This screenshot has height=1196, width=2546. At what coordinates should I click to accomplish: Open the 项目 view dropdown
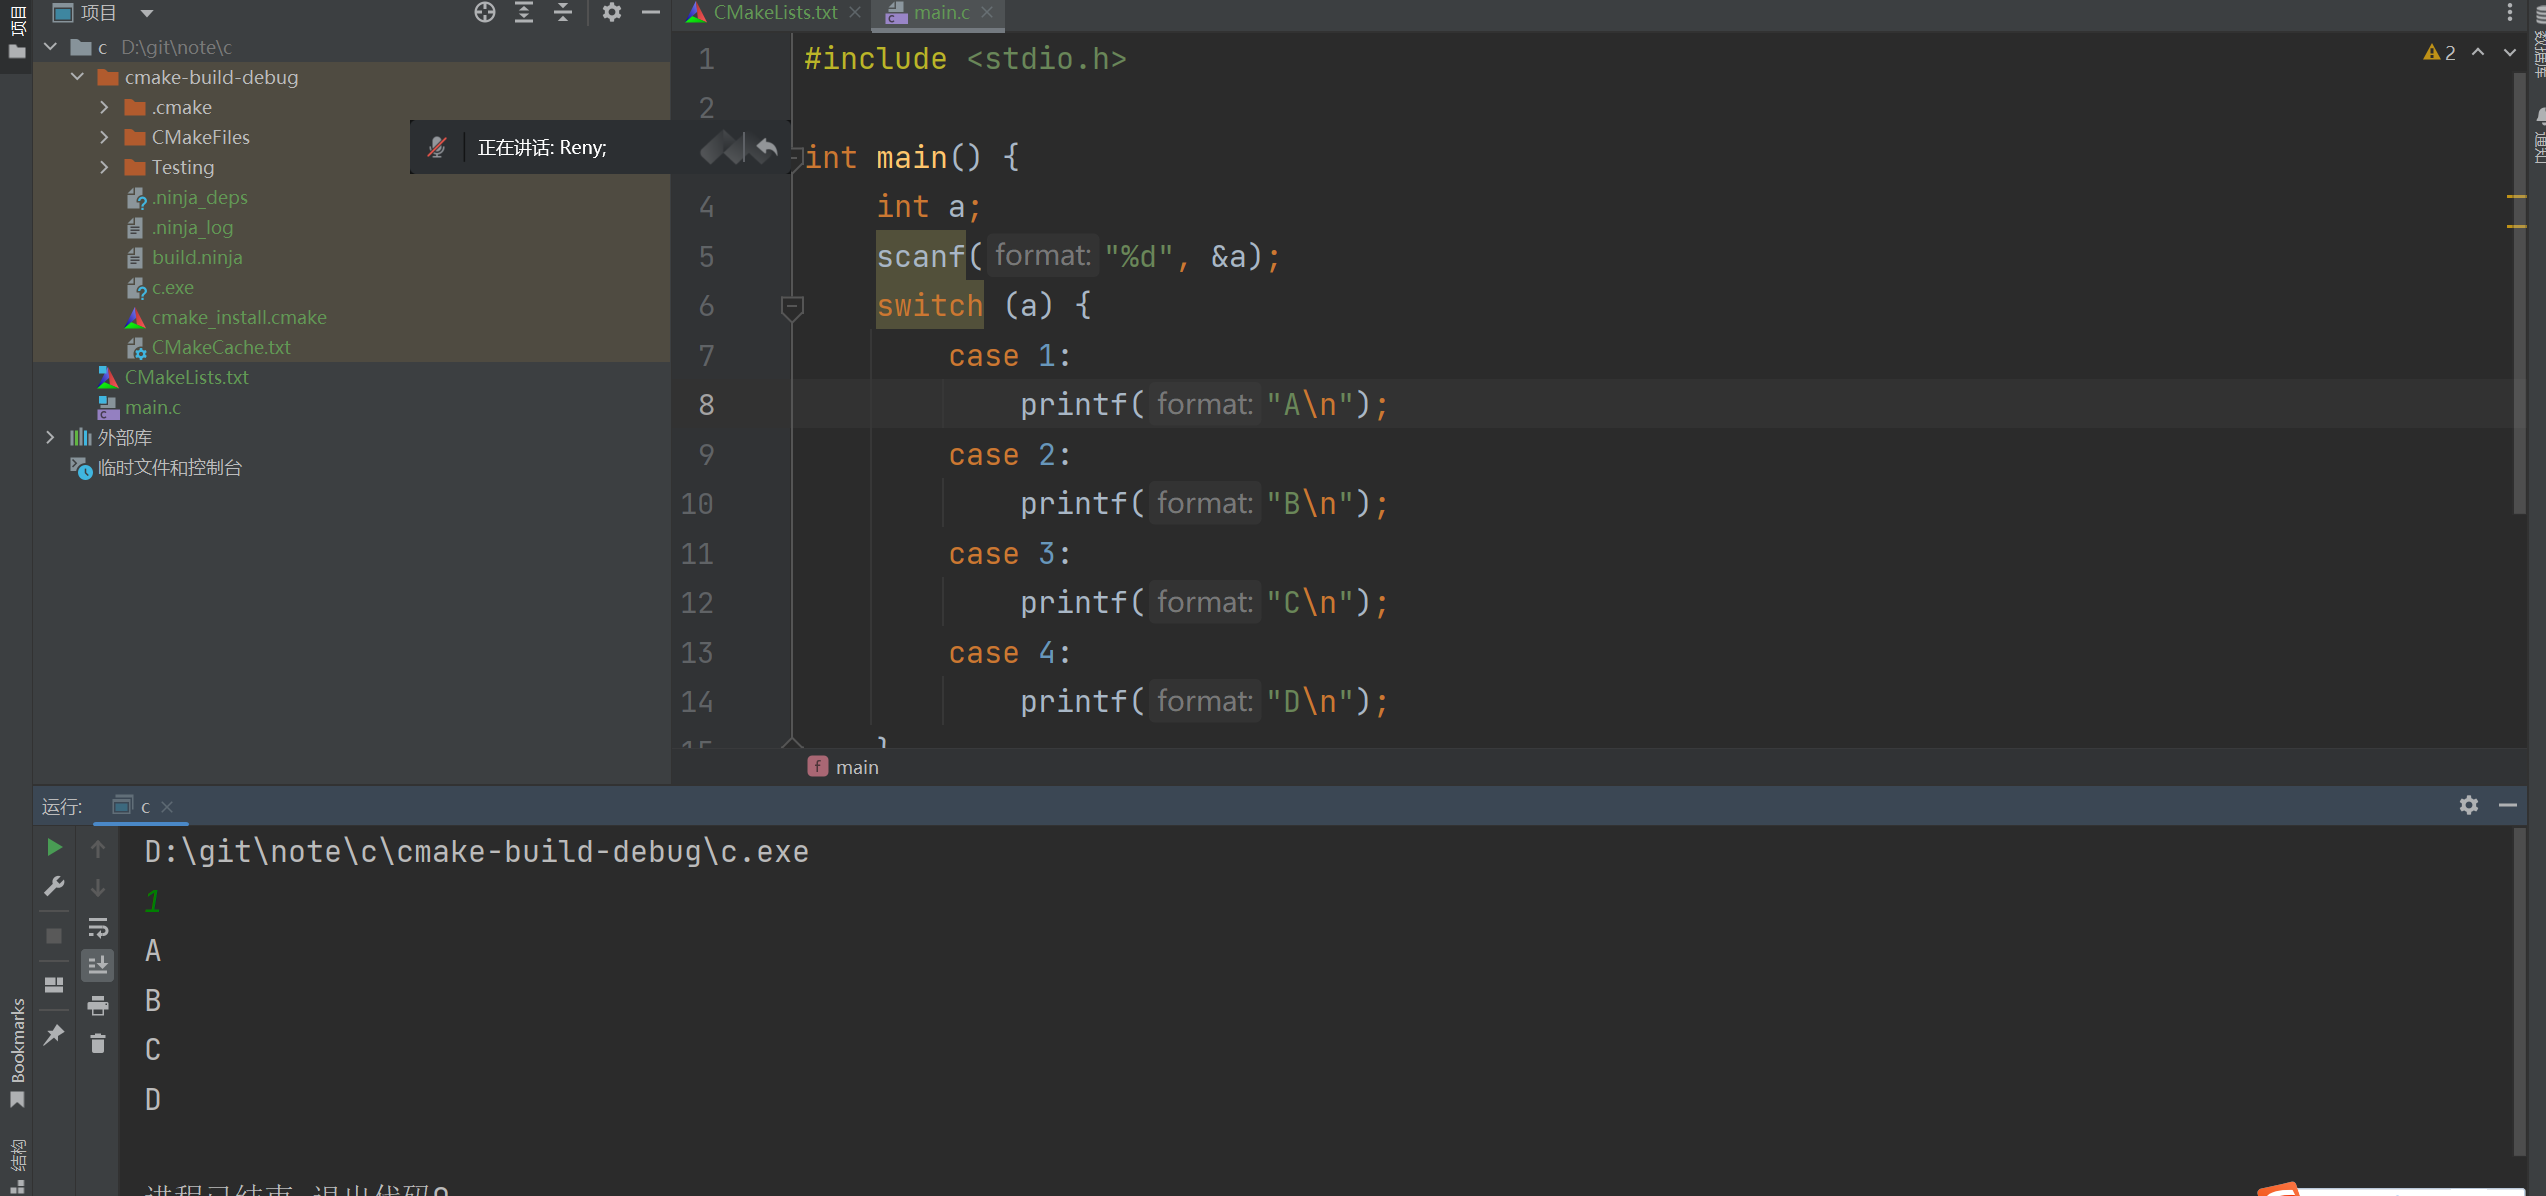click(x=147, y=13)
